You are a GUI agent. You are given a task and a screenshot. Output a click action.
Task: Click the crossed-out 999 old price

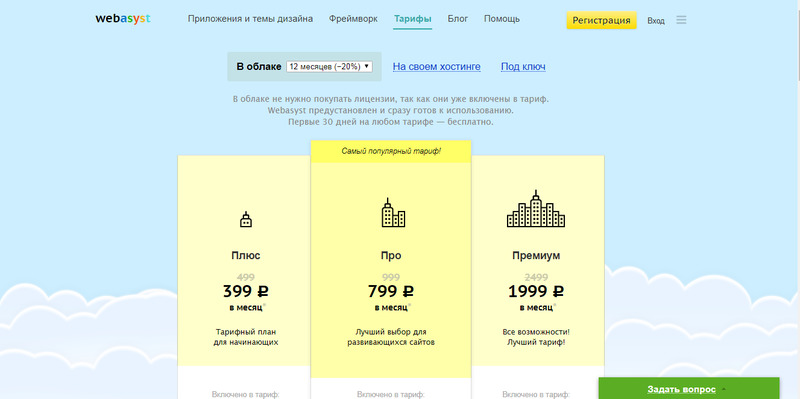(391, 277)
